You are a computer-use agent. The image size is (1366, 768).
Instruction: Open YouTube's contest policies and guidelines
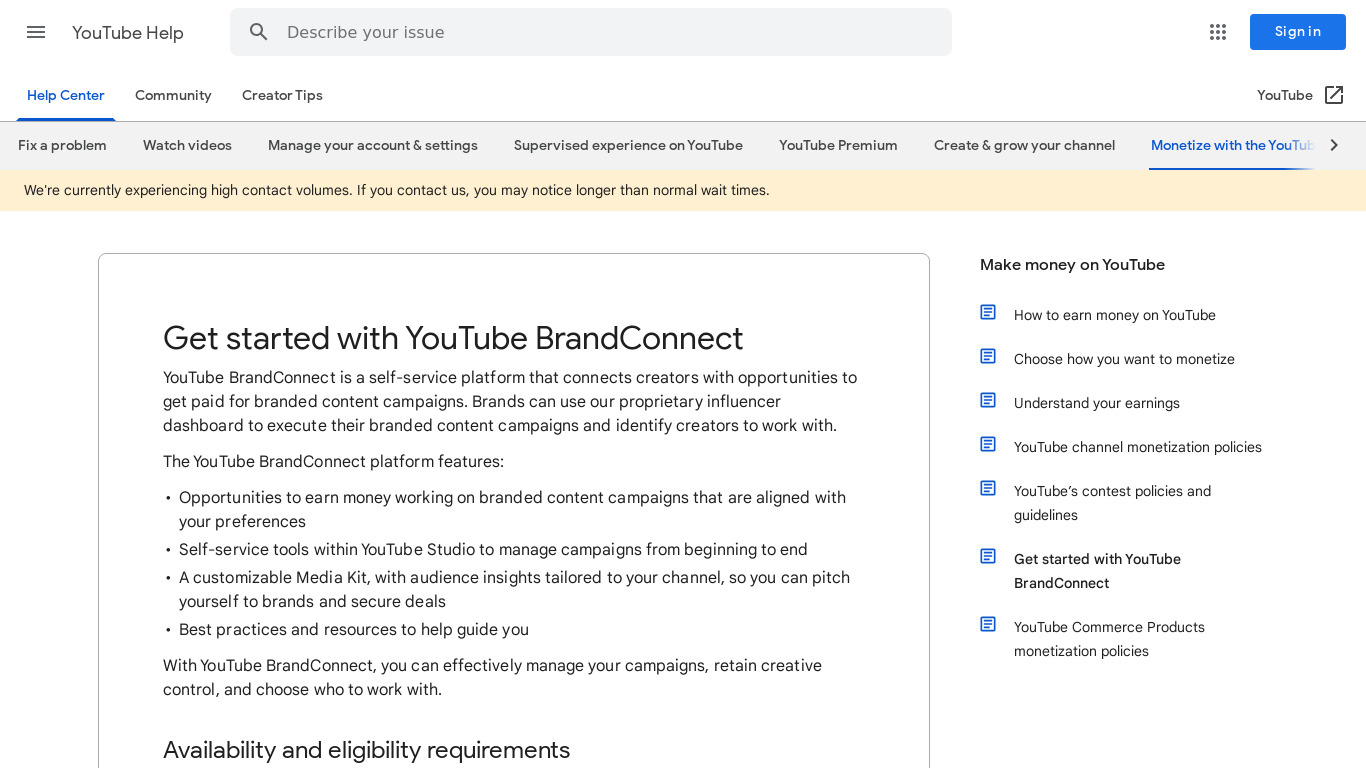click(x=1112, y=503)
